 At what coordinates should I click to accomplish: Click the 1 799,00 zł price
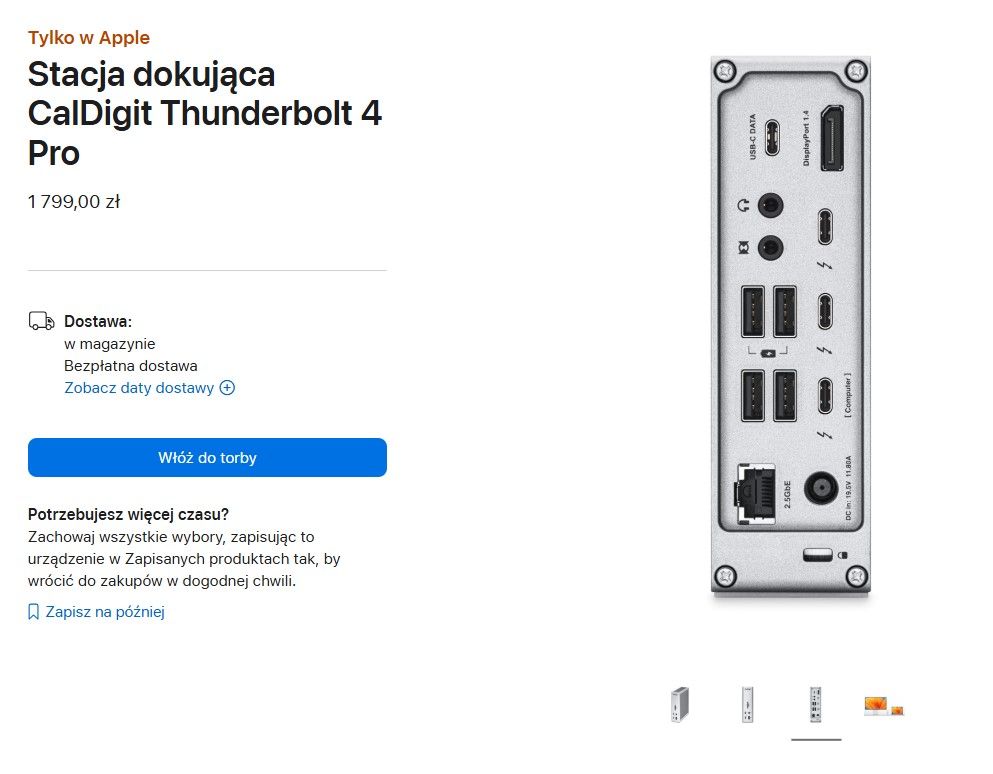tap(74, 202)
